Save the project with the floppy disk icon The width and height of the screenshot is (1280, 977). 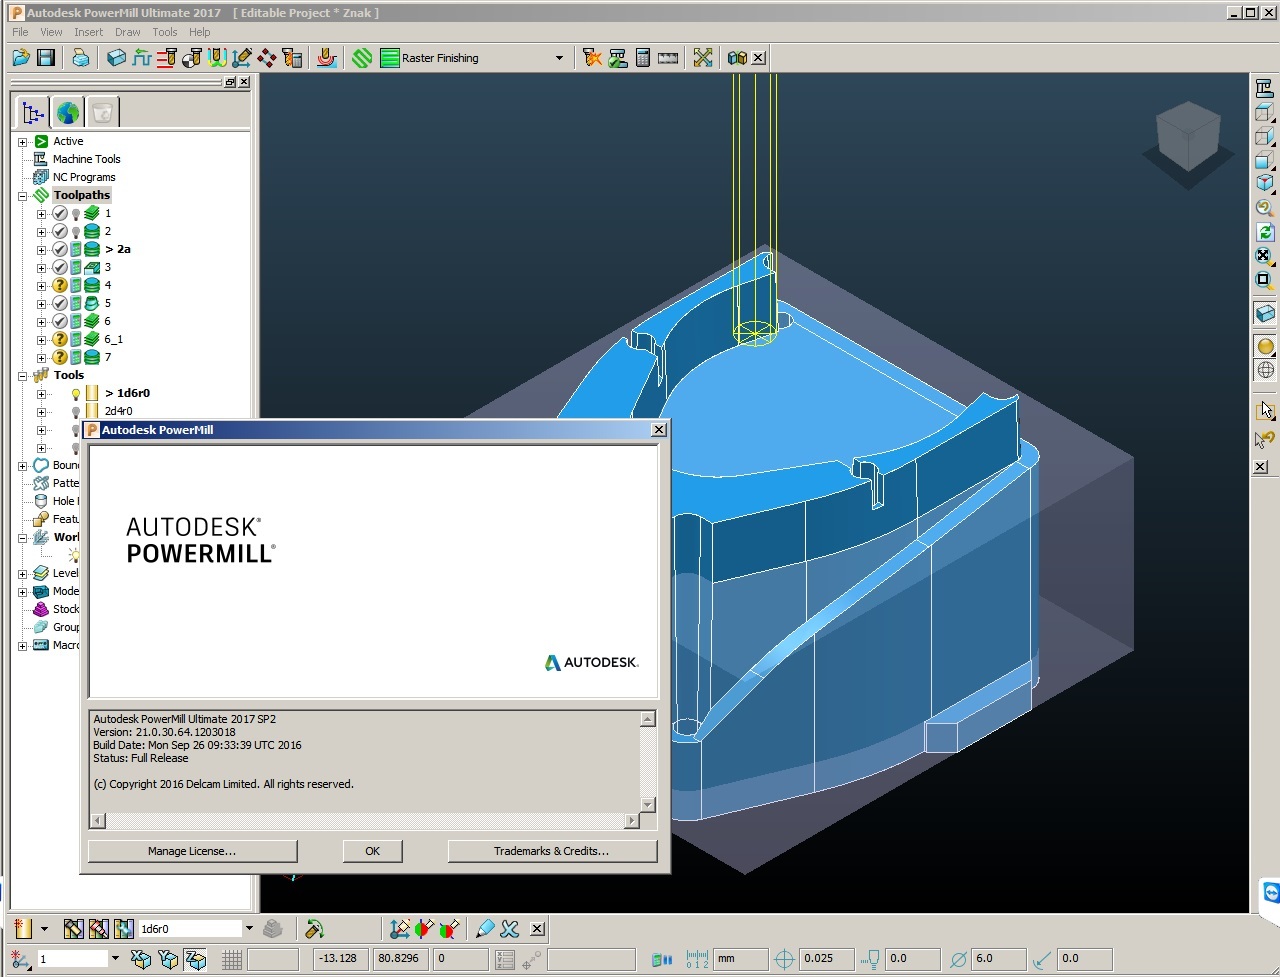[x=45, y=58]
